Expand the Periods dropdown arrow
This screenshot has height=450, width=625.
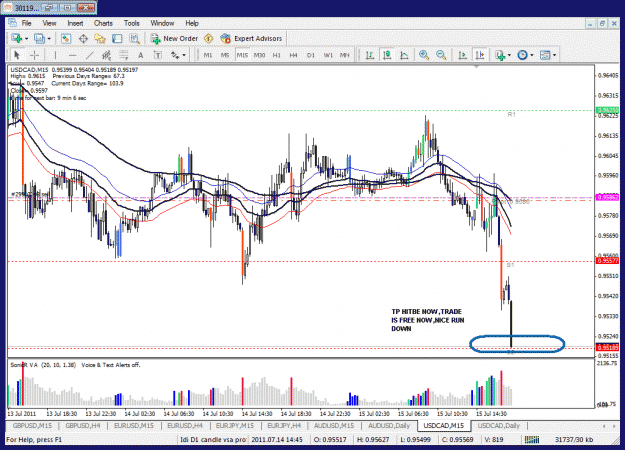(532, 55)
